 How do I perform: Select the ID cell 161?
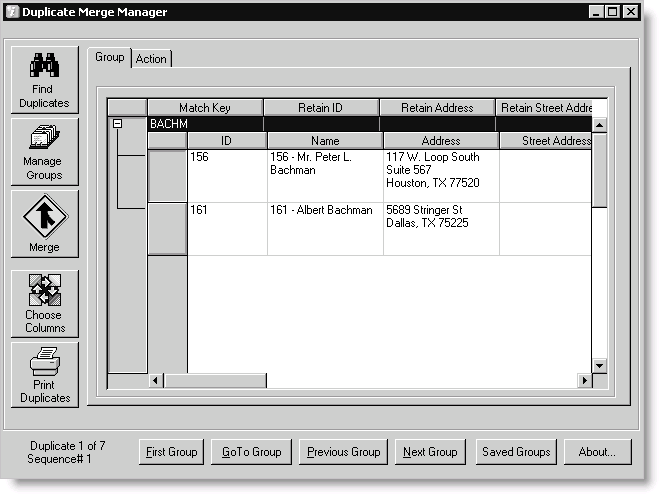click(x=227, y=229)
